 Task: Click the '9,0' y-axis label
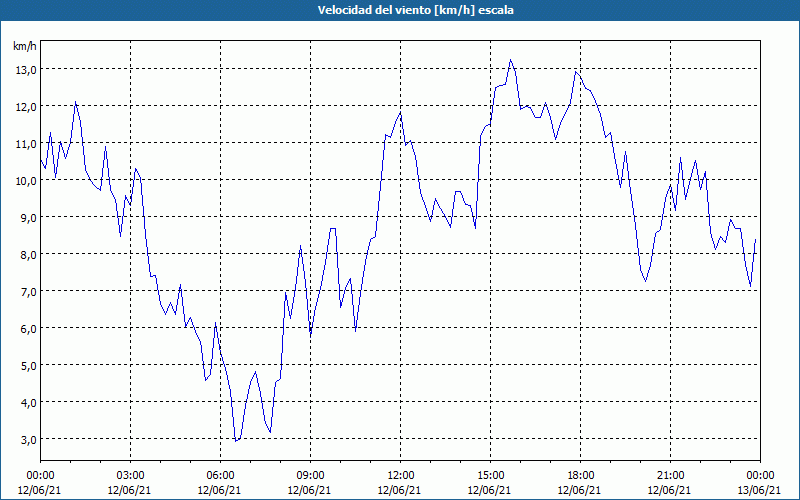pos(28,218)
